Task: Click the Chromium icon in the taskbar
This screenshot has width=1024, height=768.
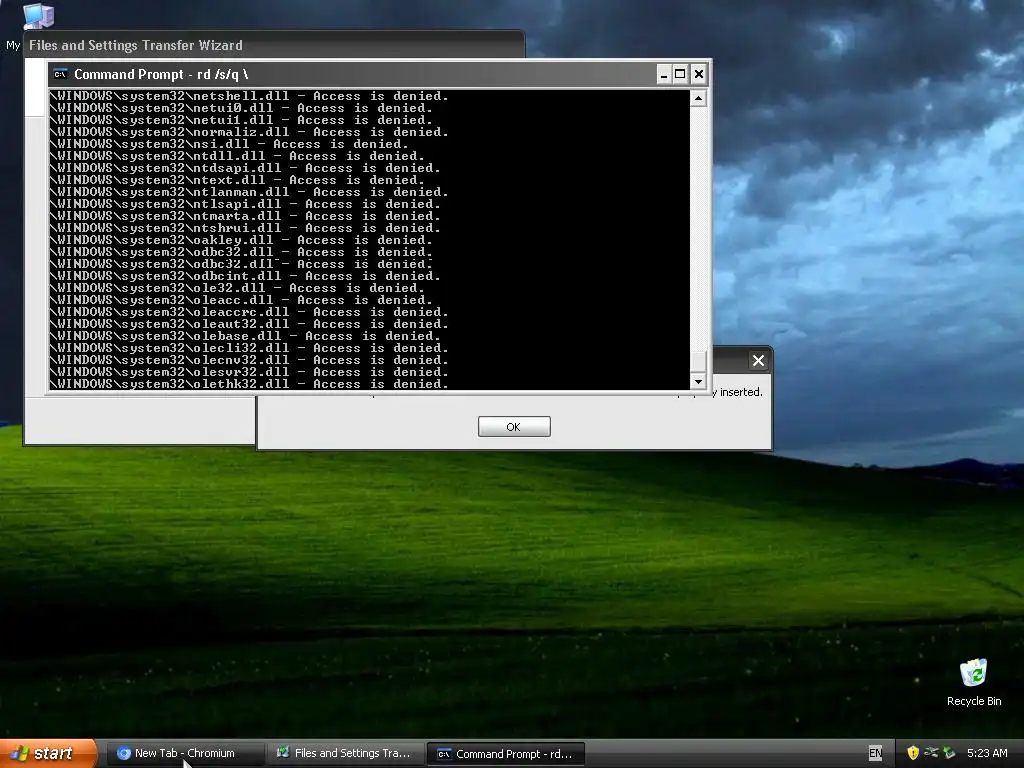Action: pos(123,754)
